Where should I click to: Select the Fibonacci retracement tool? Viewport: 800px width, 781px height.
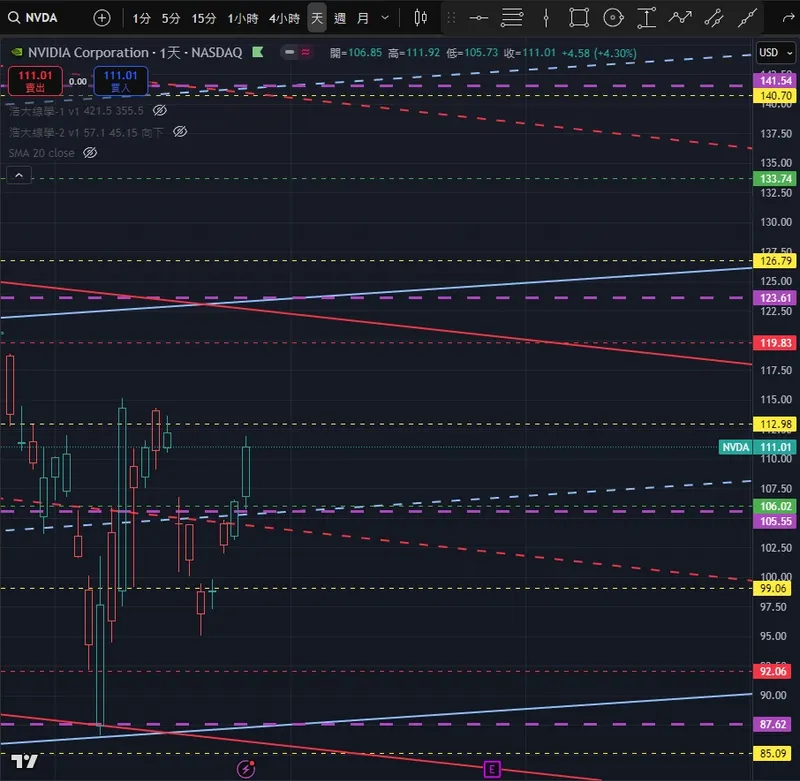[512, 18]
